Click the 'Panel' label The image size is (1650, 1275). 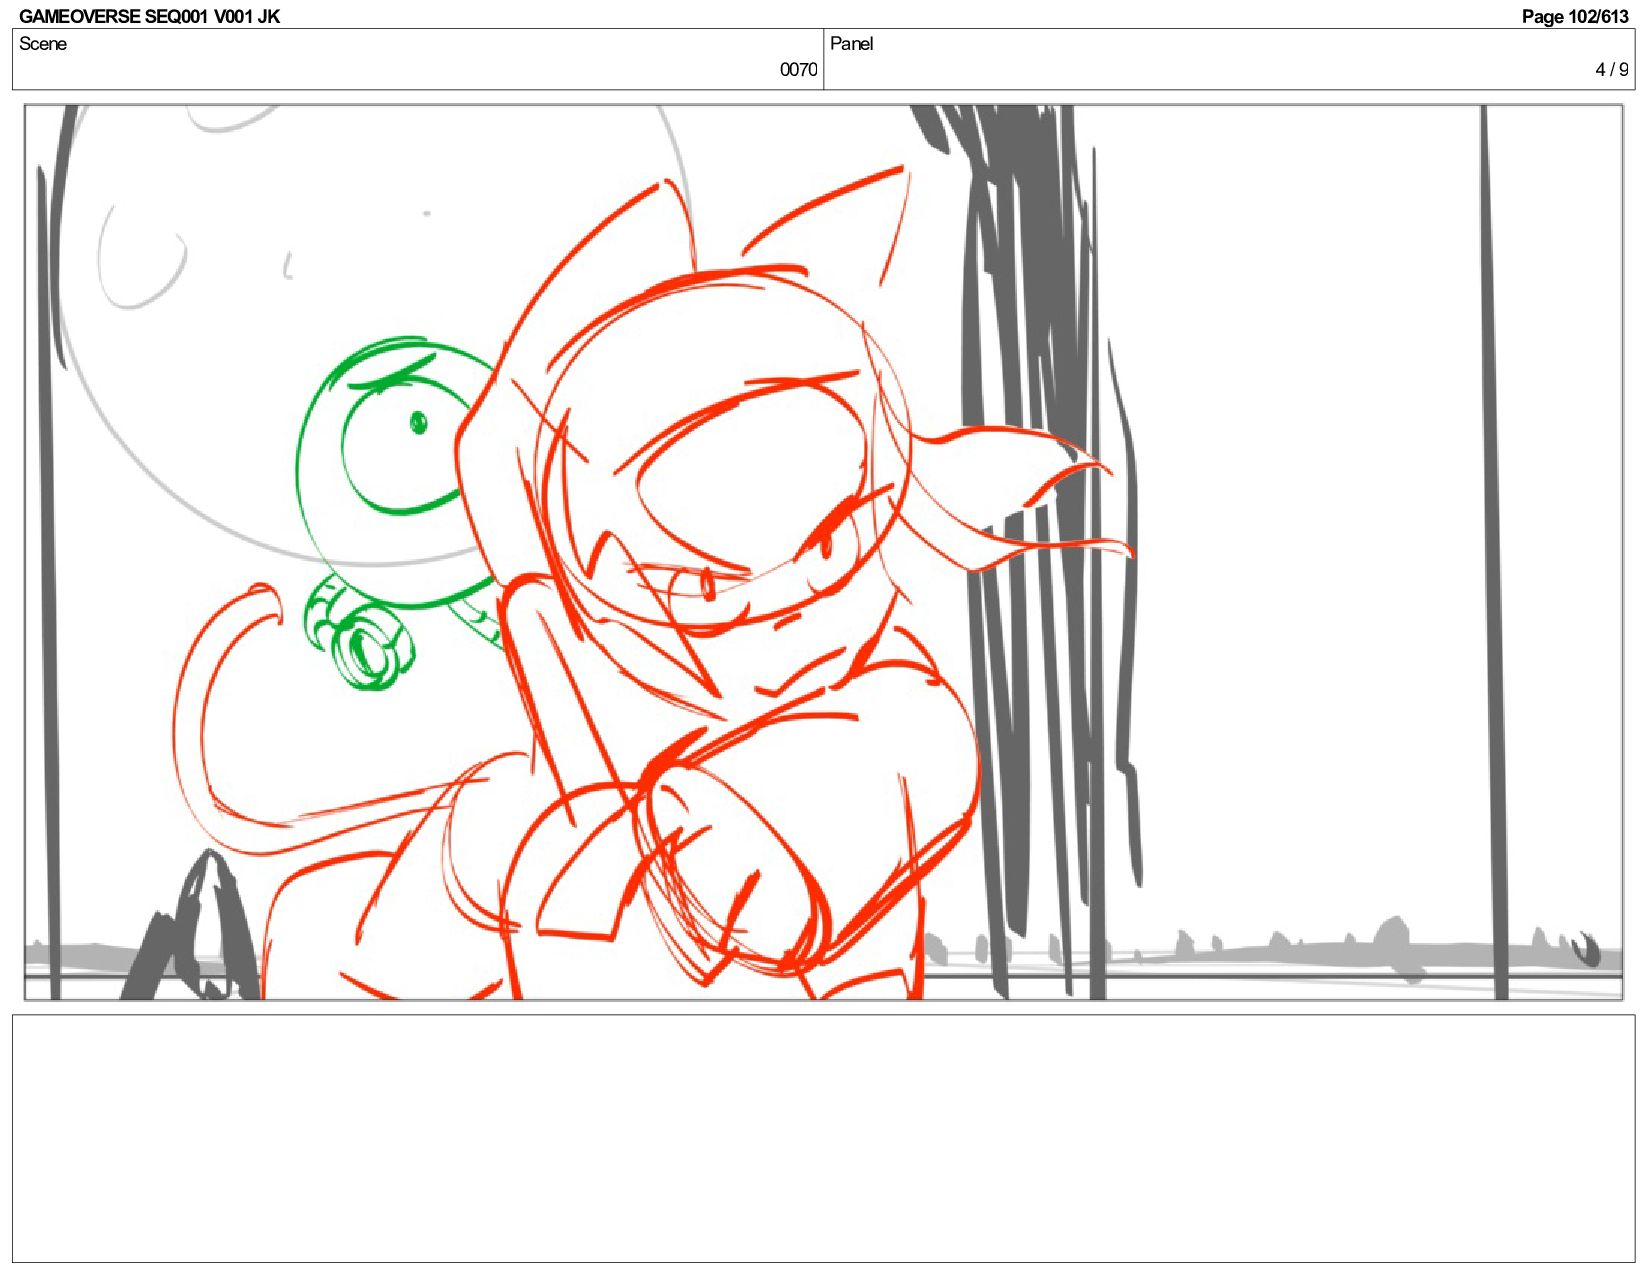(851, 44)
